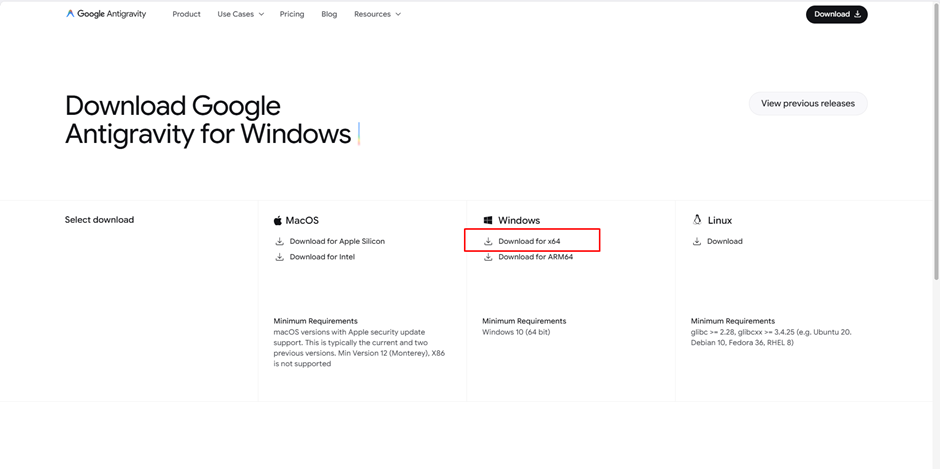Click the Linux penguin icon

[697, 220]
